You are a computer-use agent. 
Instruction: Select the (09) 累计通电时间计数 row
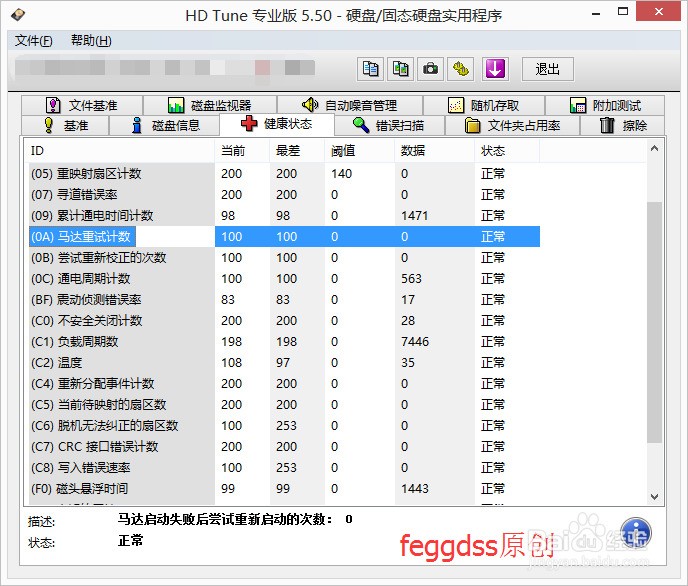point(284,216)
